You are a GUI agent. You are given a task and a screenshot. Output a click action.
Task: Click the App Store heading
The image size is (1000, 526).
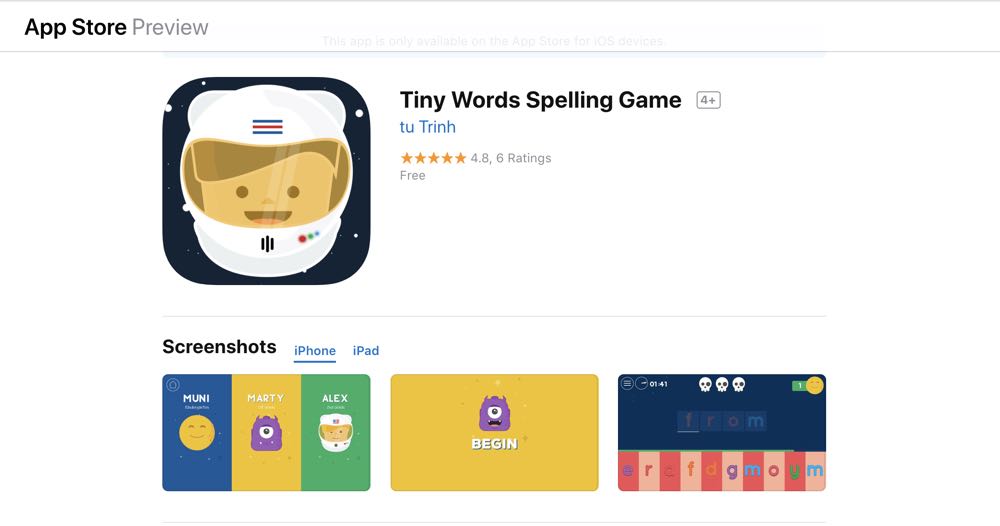tap(75, 27)
